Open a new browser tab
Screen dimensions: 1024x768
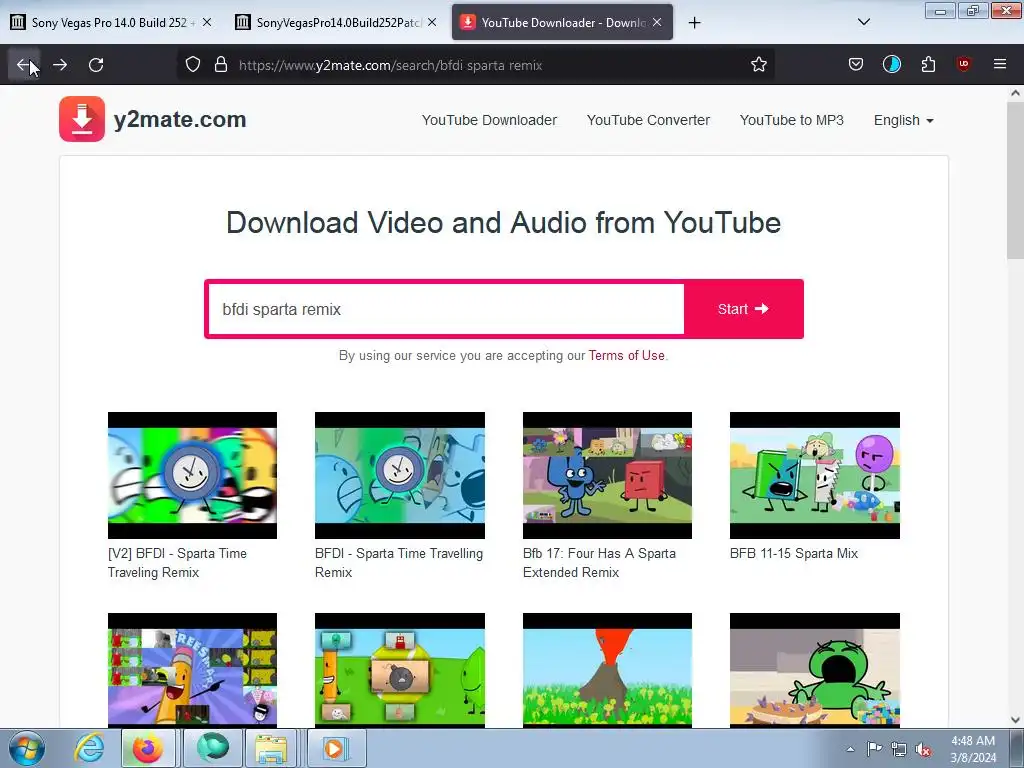[694, 23]
